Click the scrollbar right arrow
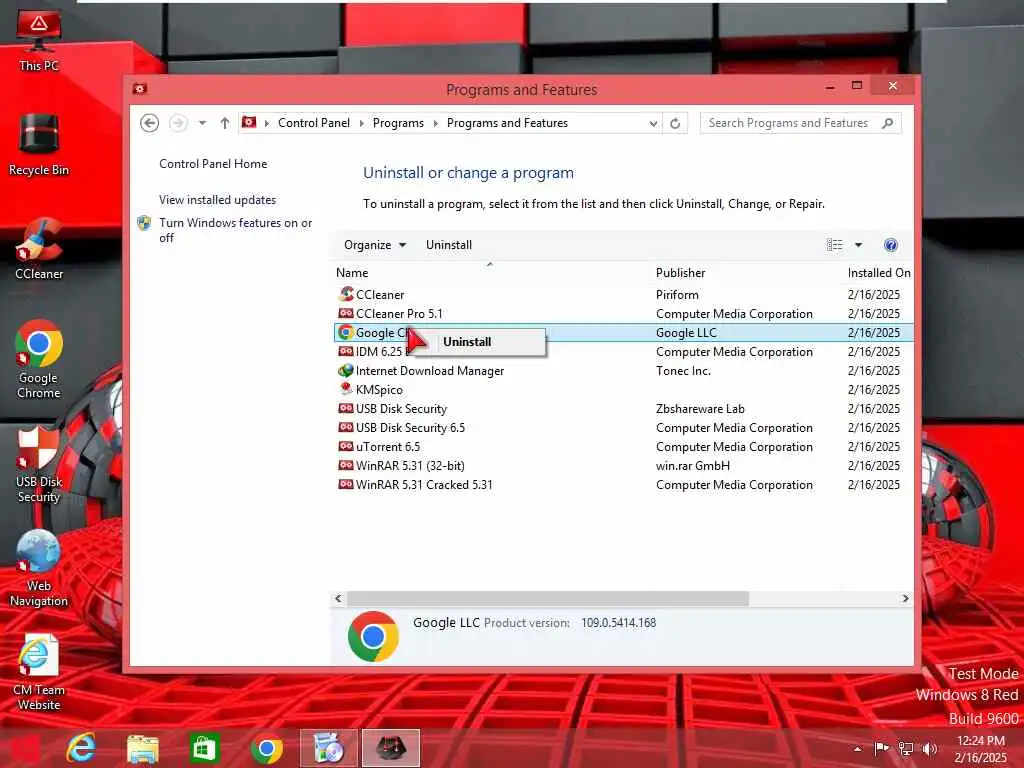This screenshot has width=1024, height=768. coord(905,598)
